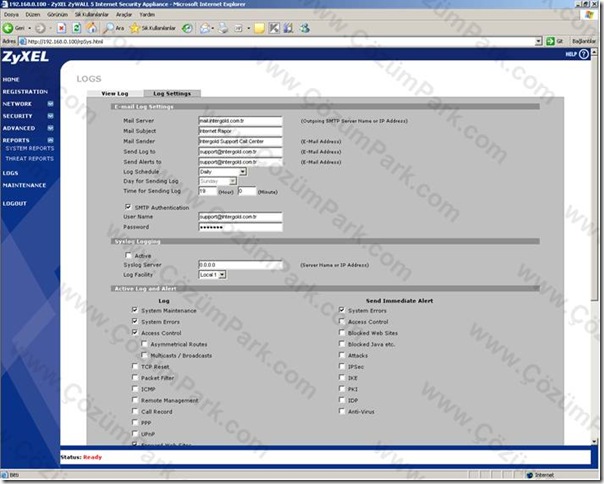Open the HELP question mark icon

click(584, 54)
